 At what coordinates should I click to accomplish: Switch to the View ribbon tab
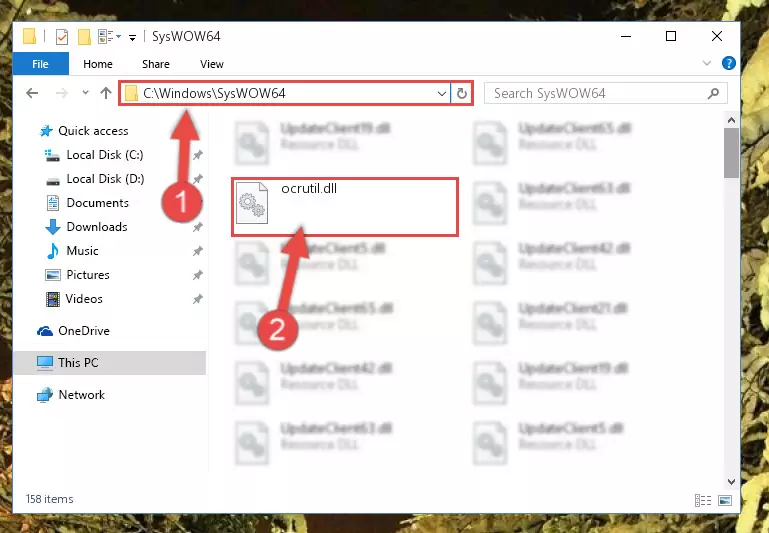211,64
